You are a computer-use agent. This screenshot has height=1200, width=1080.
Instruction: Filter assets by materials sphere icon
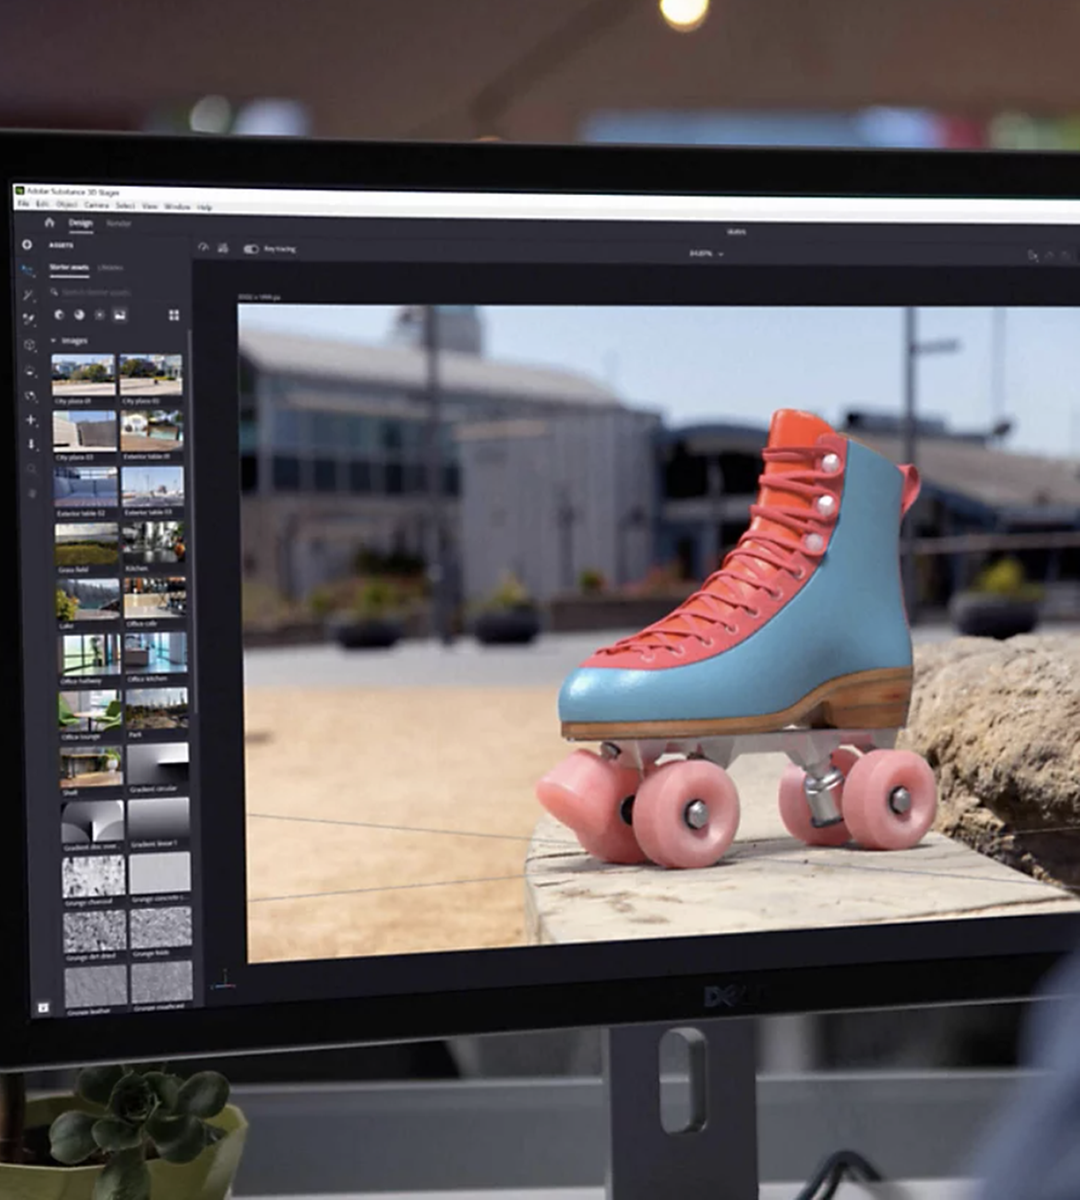[79, 314]
